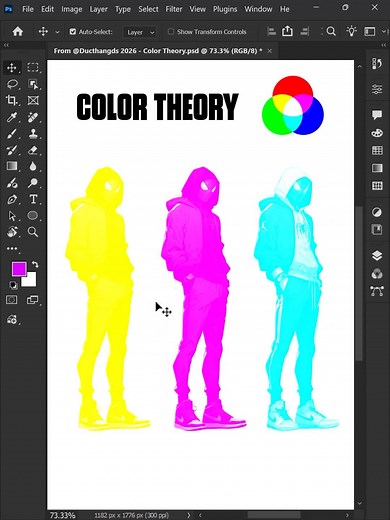The height and width of the screenshot is (520, 390).
Task: Click the horizontal canvas scrollbar
Action: click(x=273, y=515)
